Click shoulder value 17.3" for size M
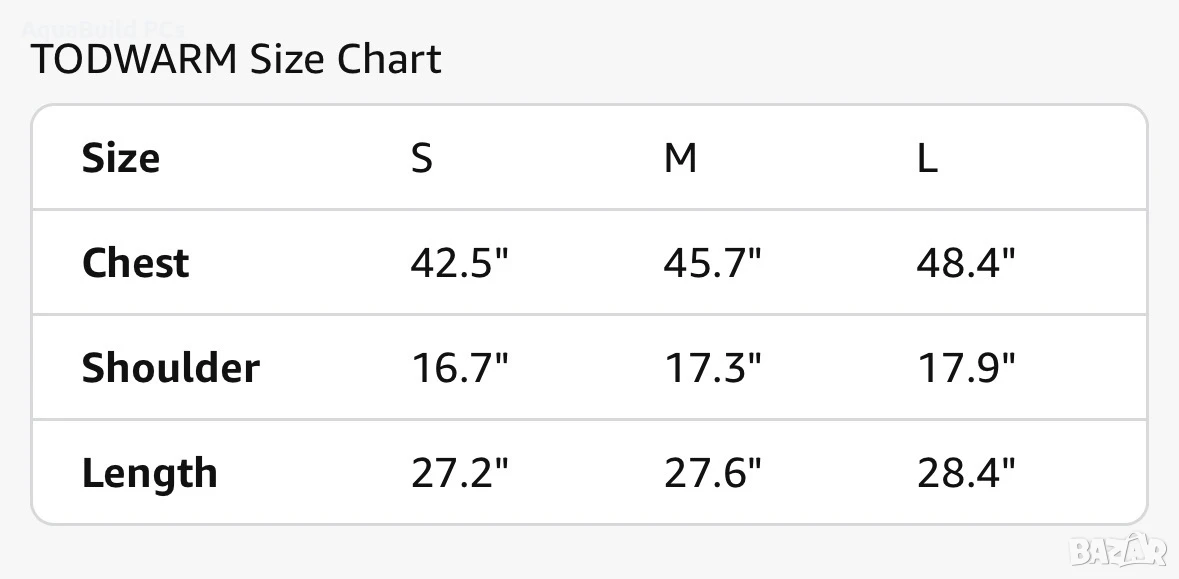The width and height of the screenshot is (1179, 579). (712, 368)
